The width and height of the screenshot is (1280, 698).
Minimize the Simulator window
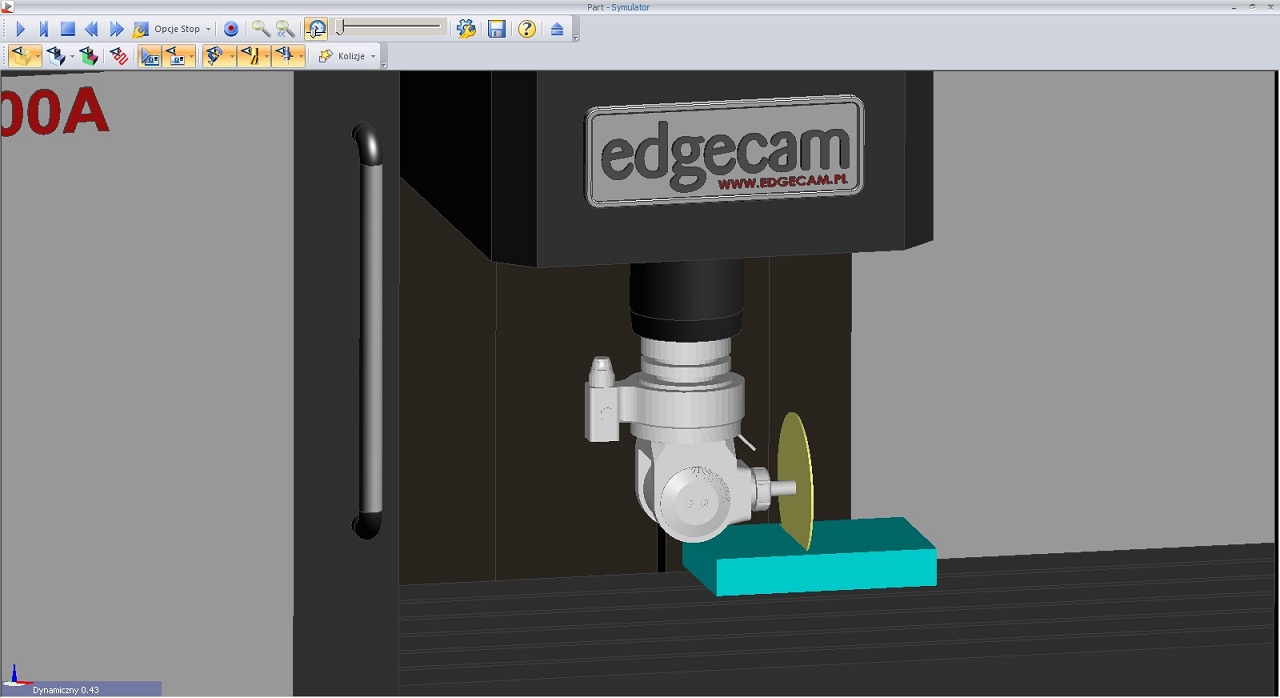(1234, 6)
